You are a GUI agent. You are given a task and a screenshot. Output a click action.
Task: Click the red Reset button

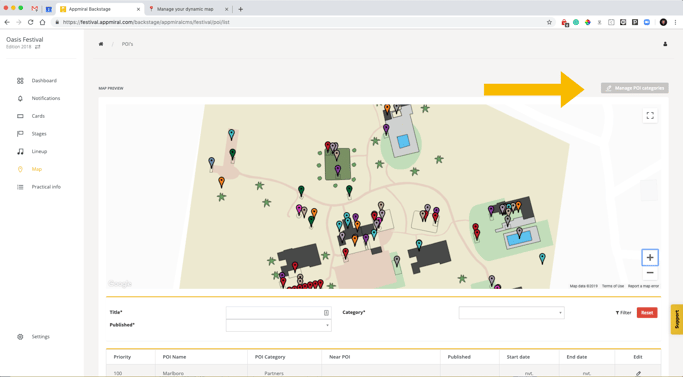point(647,312)
